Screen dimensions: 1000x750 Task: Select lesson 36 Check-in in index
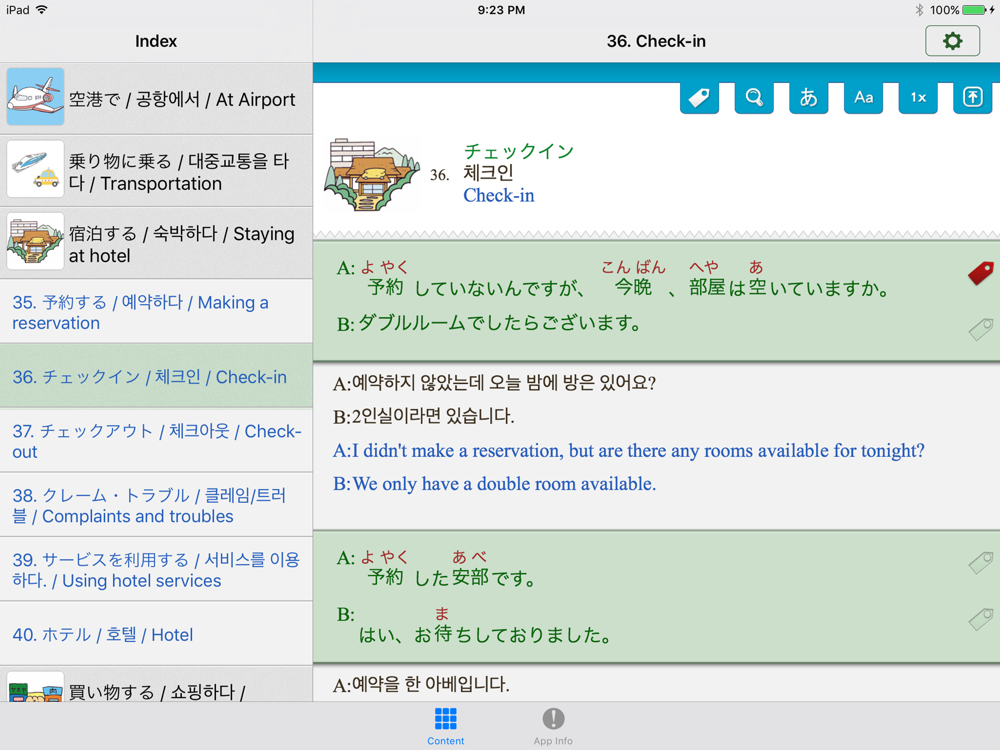tap(156, 376)
